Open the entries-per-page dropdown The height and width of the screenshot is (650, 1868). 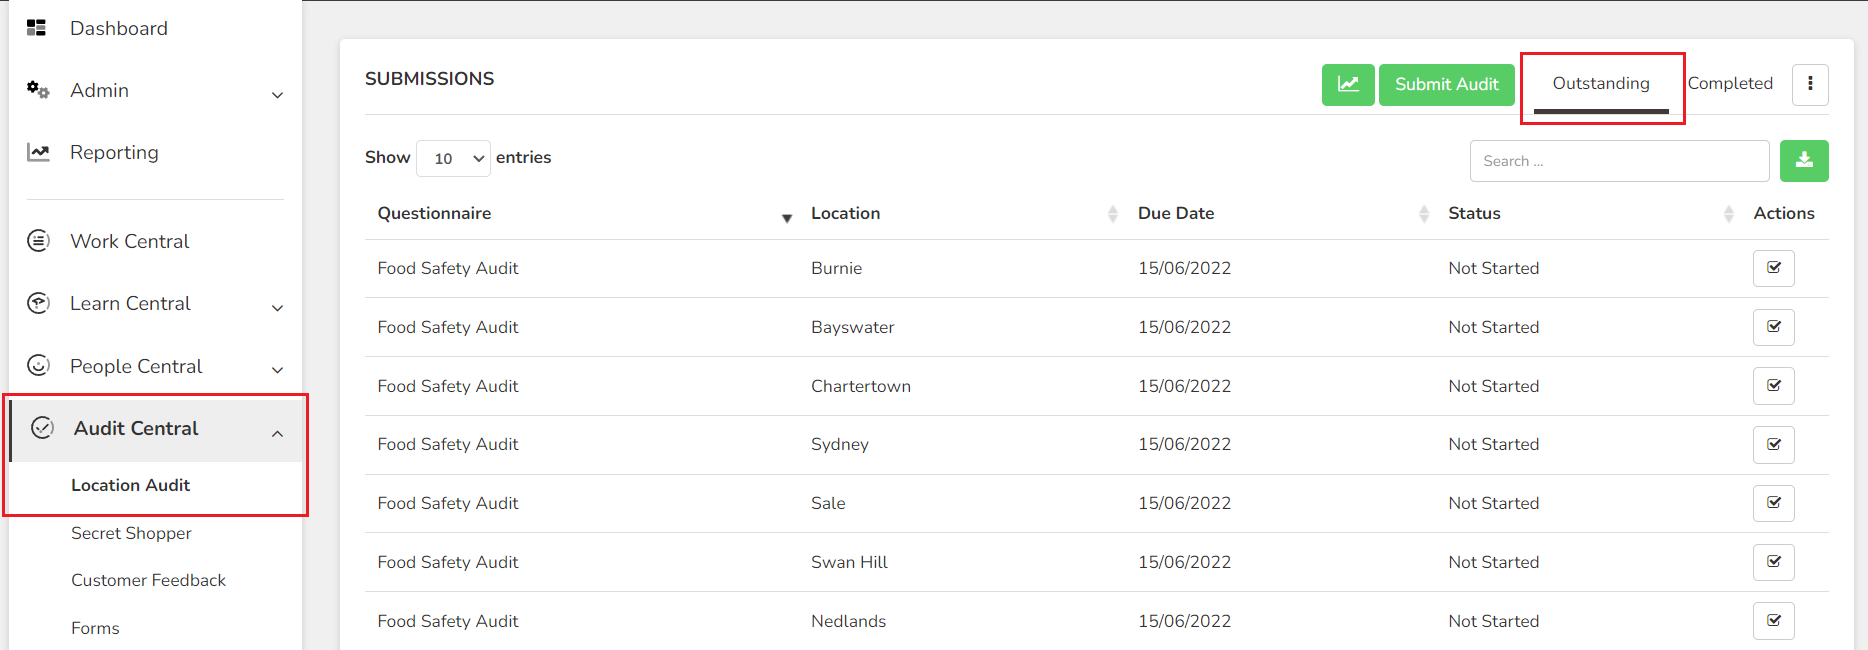pyautogui.click(x=453, y=158)
